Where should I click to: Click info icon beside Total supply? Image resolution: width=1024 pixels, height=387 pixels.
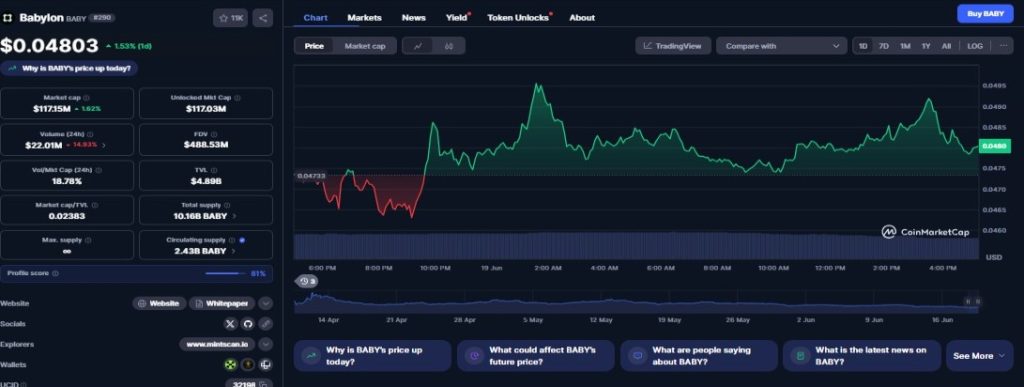[x=227, y=205]
